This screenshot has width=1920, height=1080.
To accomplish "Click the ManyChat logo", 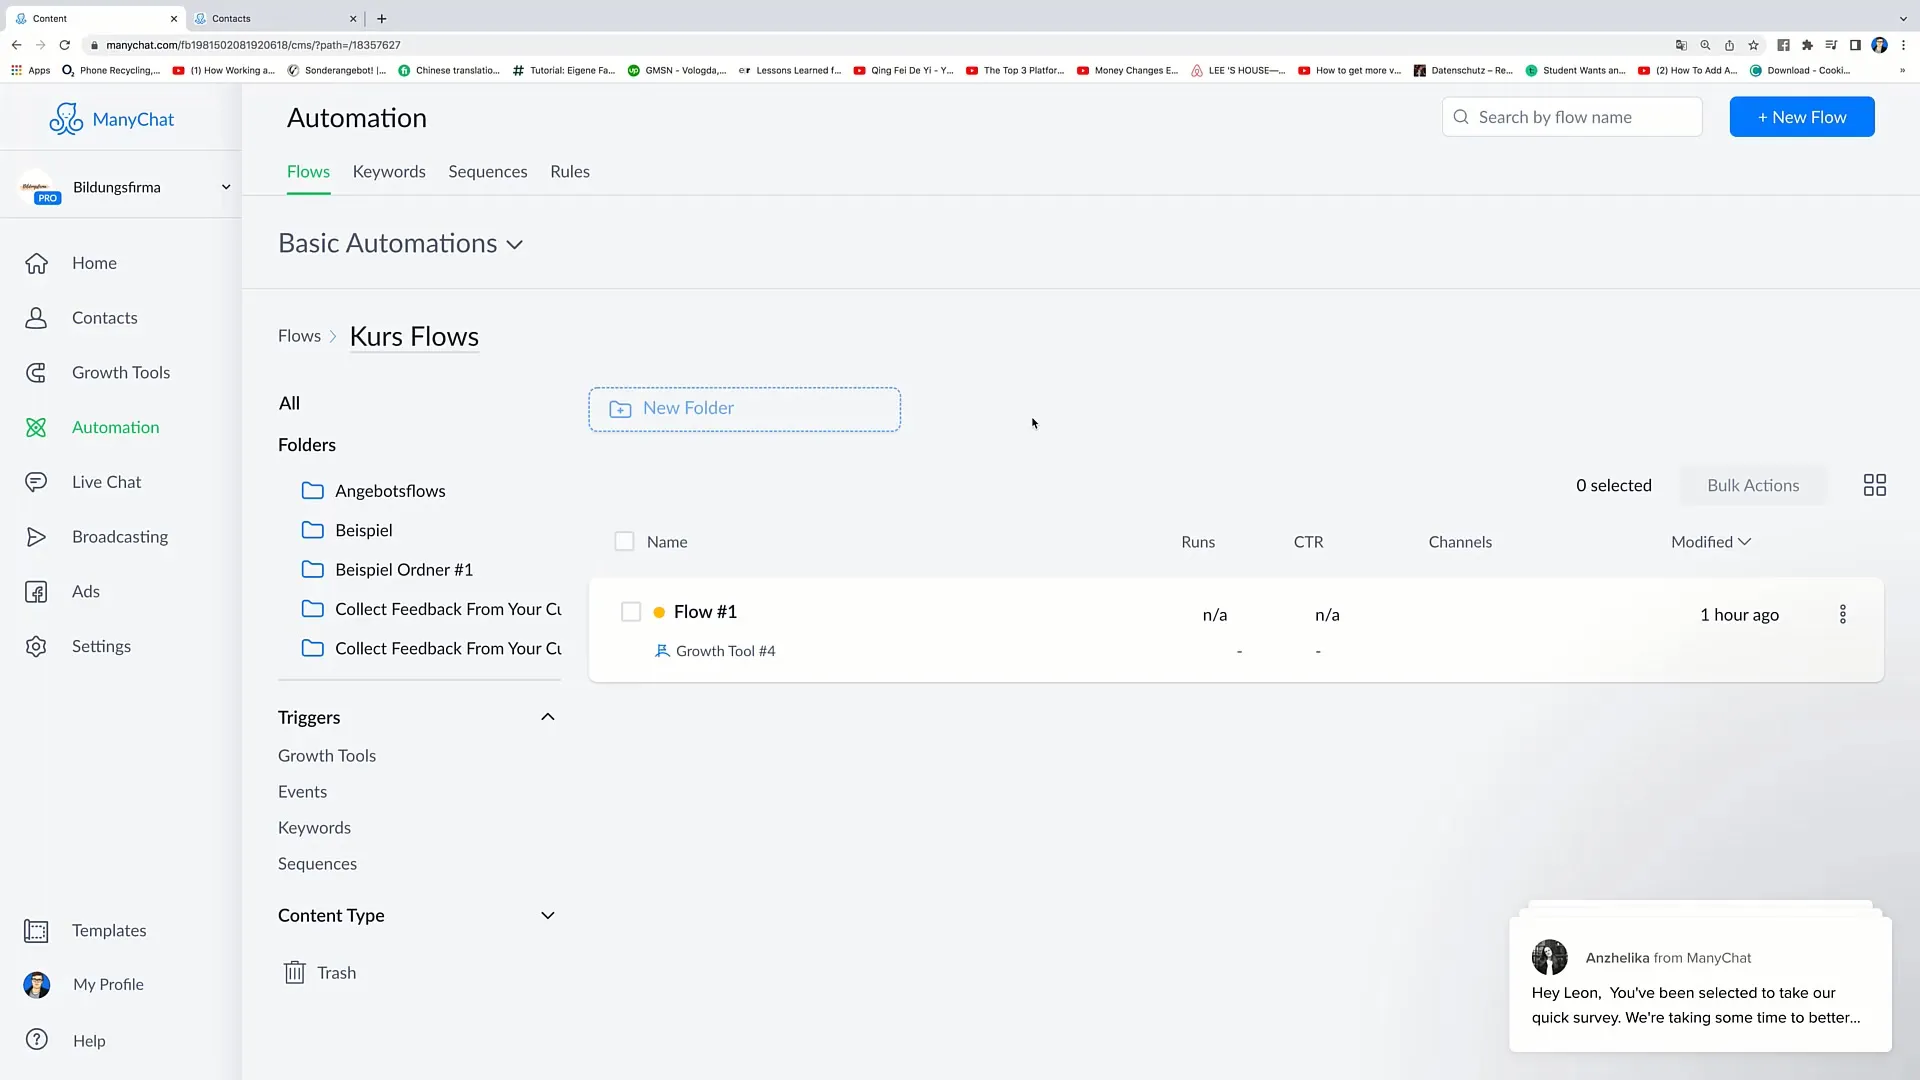I will 111,119.
